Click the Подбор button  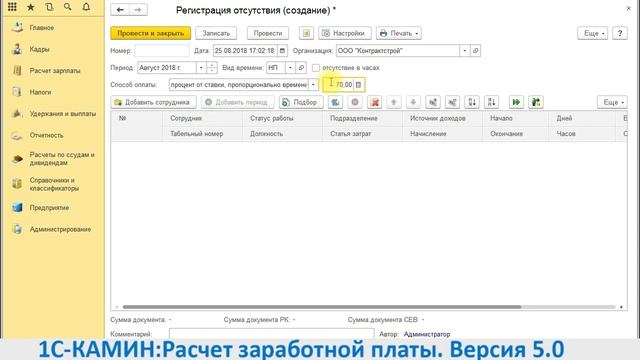pyautogui.click(x=301, y=102)
